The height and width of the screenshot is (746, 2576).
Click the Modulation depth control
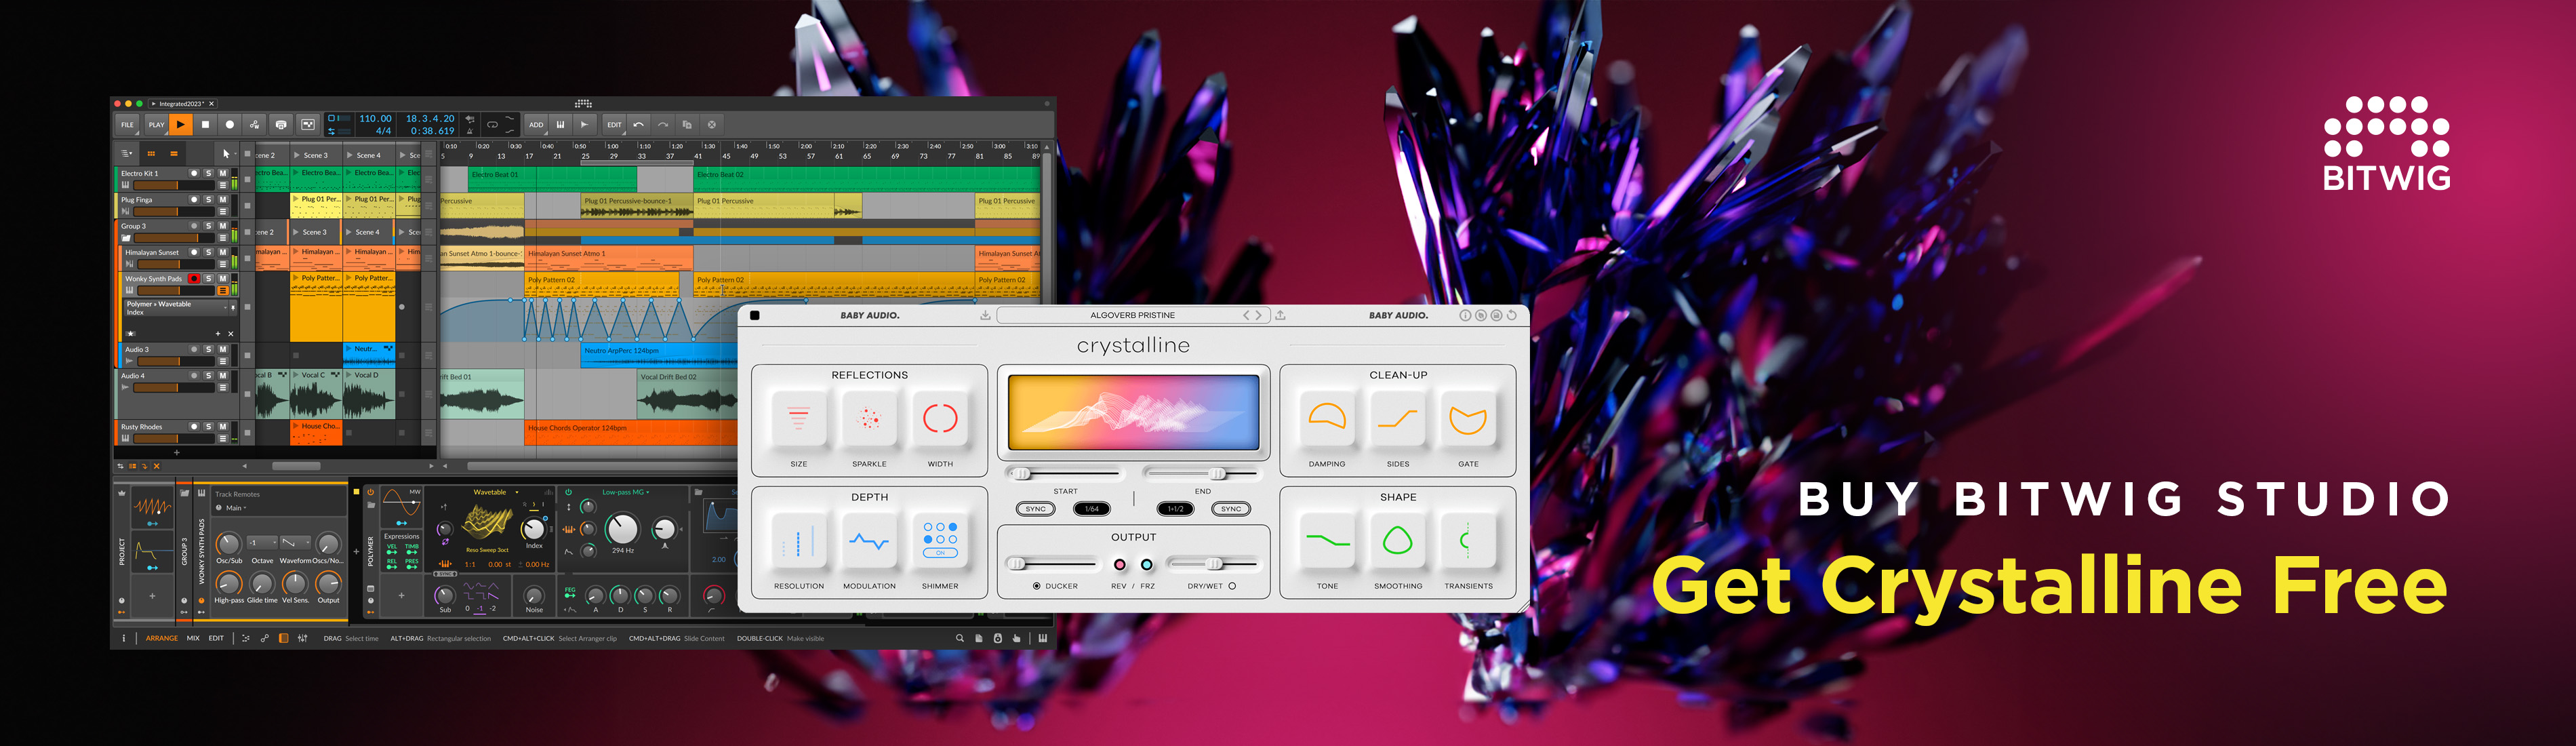(870, 542)
